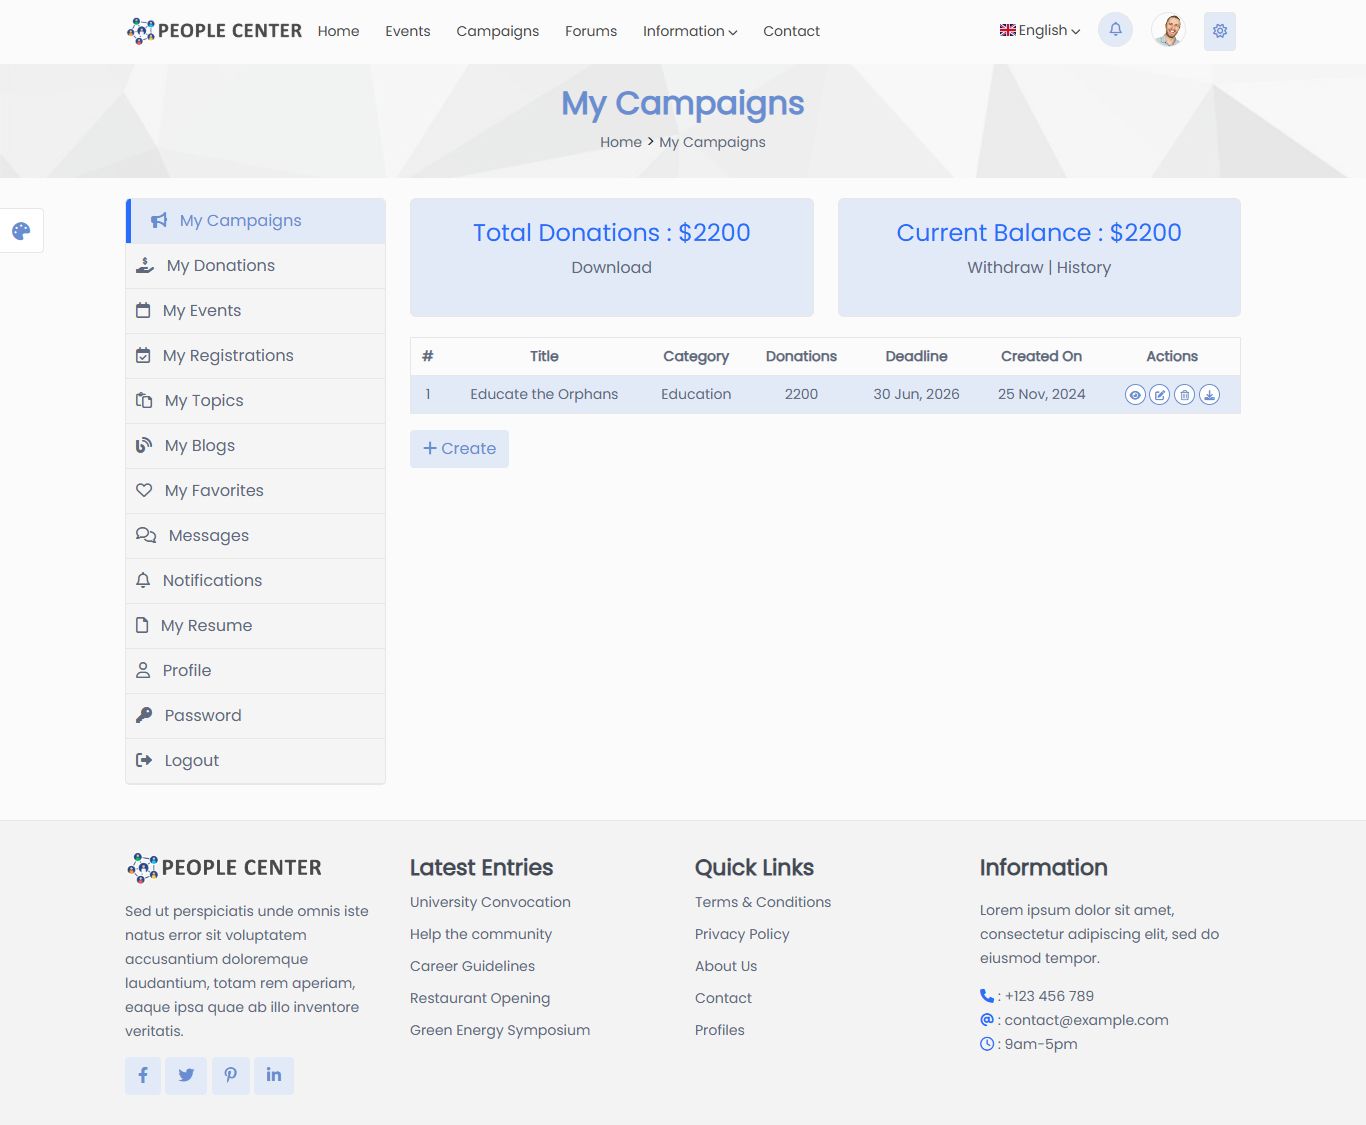The image size is (1366, 1125).
Task: Open the theme color palette icon
Action: [21, 231]
